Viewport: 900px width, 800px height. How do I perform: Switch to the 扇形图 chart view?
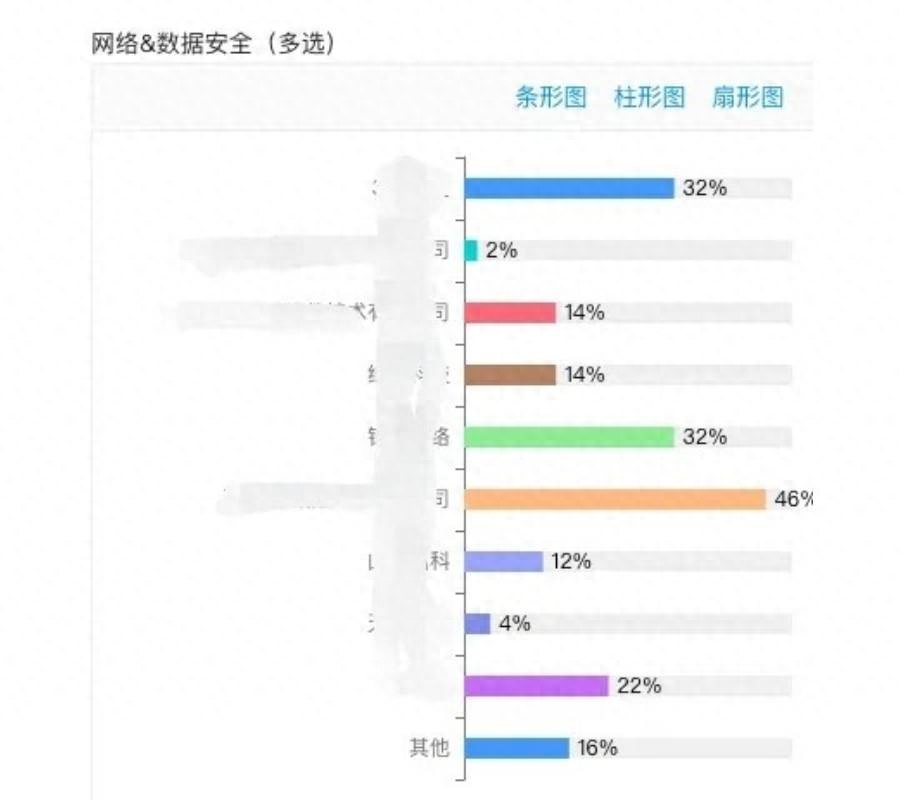[x=747, y=96]
